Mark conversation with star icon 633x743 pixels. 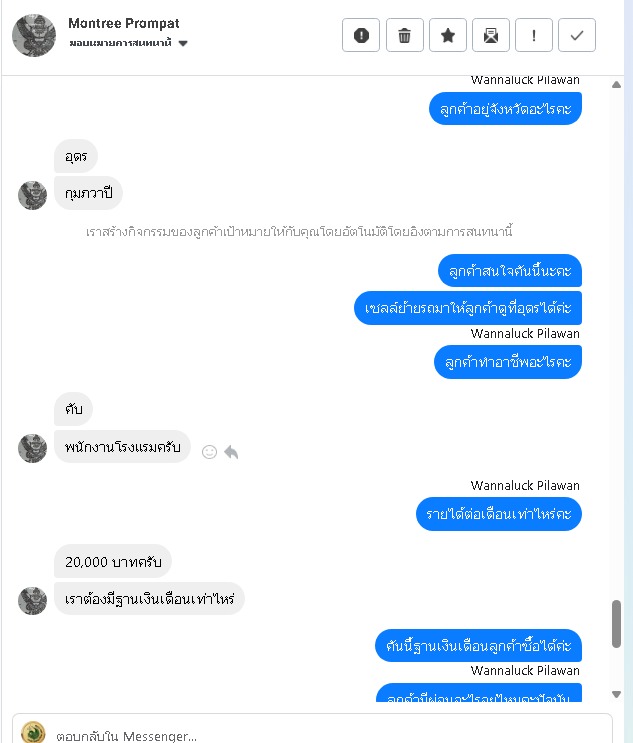tap(448, 35)
